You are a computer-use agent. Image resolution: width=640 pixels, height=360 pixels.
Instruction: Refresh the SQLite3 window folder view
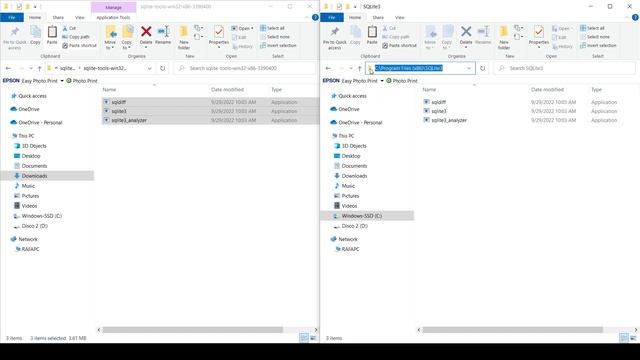tap(482, 68)
